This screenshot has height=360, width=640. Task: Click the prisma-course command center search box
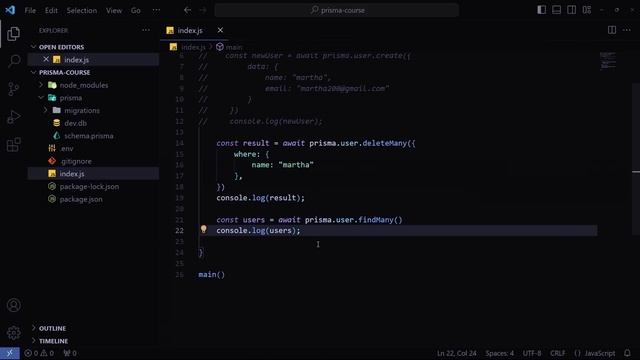336,10
